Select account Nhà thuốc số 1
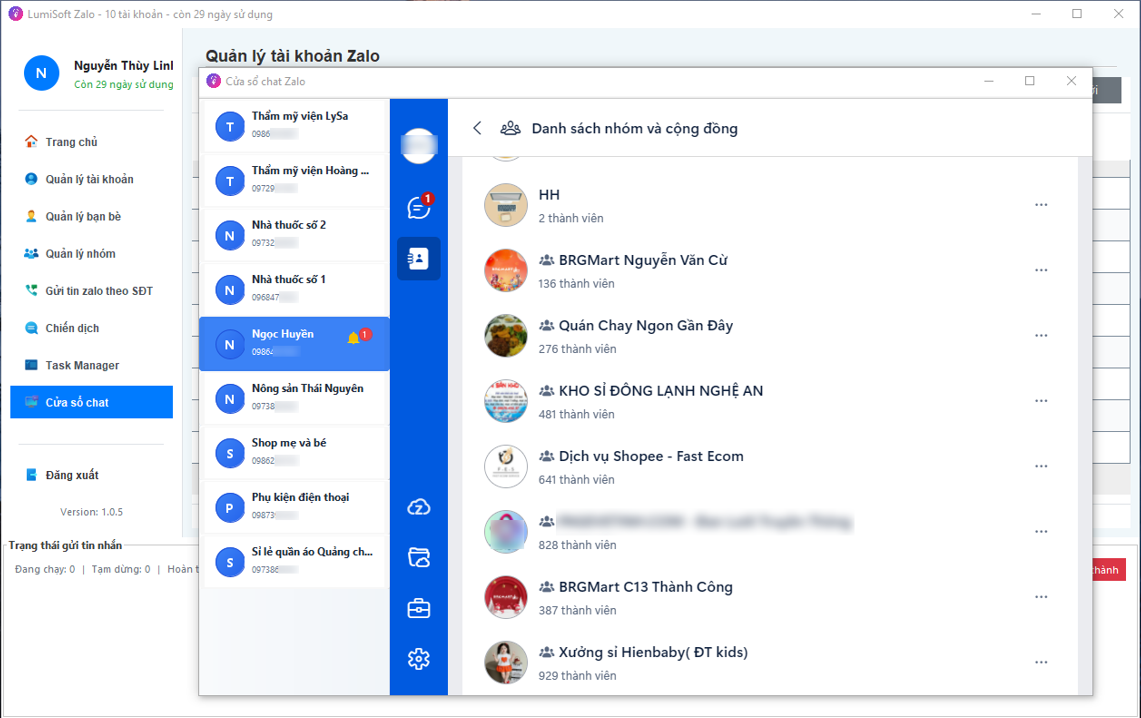Screen dimensions: 1141x718 pyautogui.click(x=294, y=290)
